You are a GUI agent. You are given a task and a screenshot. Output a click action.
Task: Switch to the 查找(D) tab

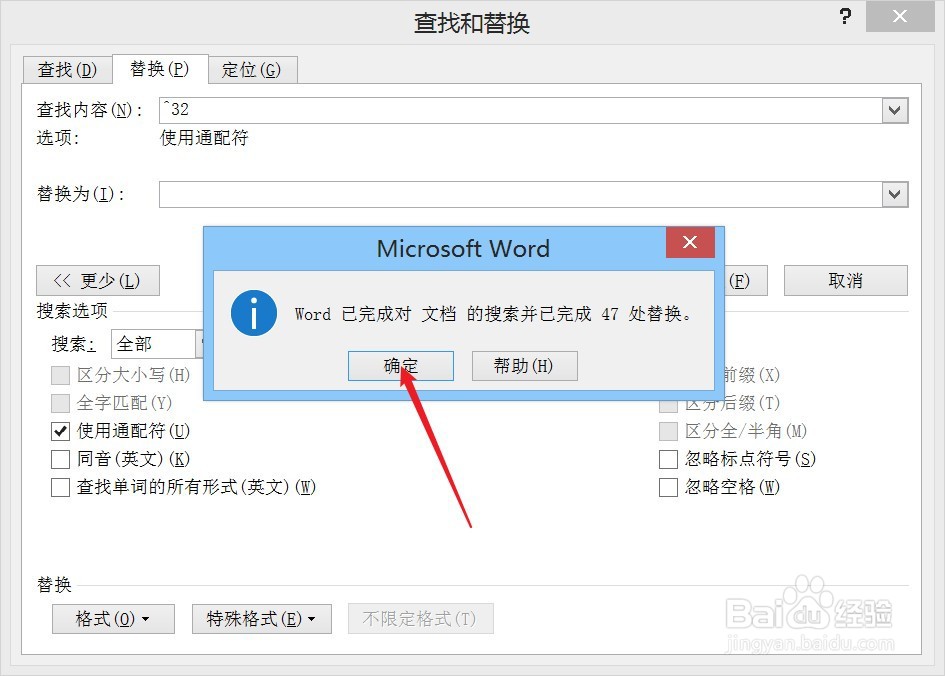(x=68, y=70)
